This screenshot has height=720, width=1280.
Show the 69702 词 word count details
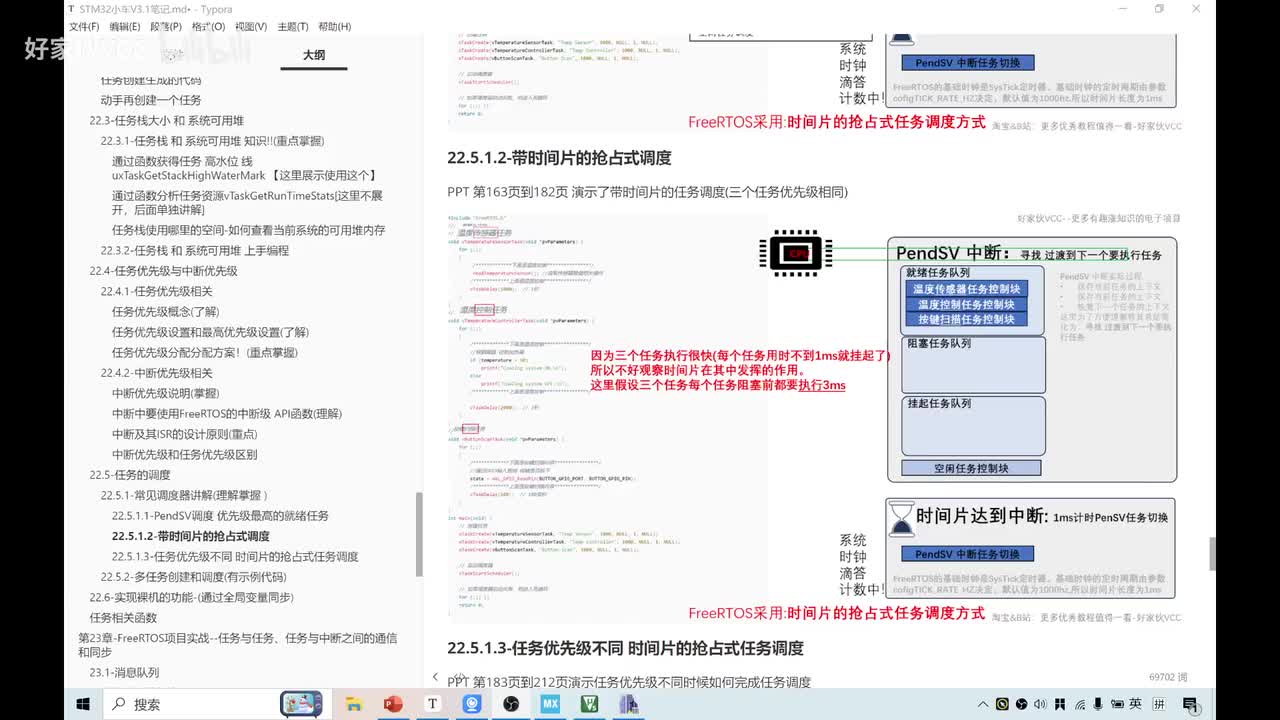coord(1168,677)
